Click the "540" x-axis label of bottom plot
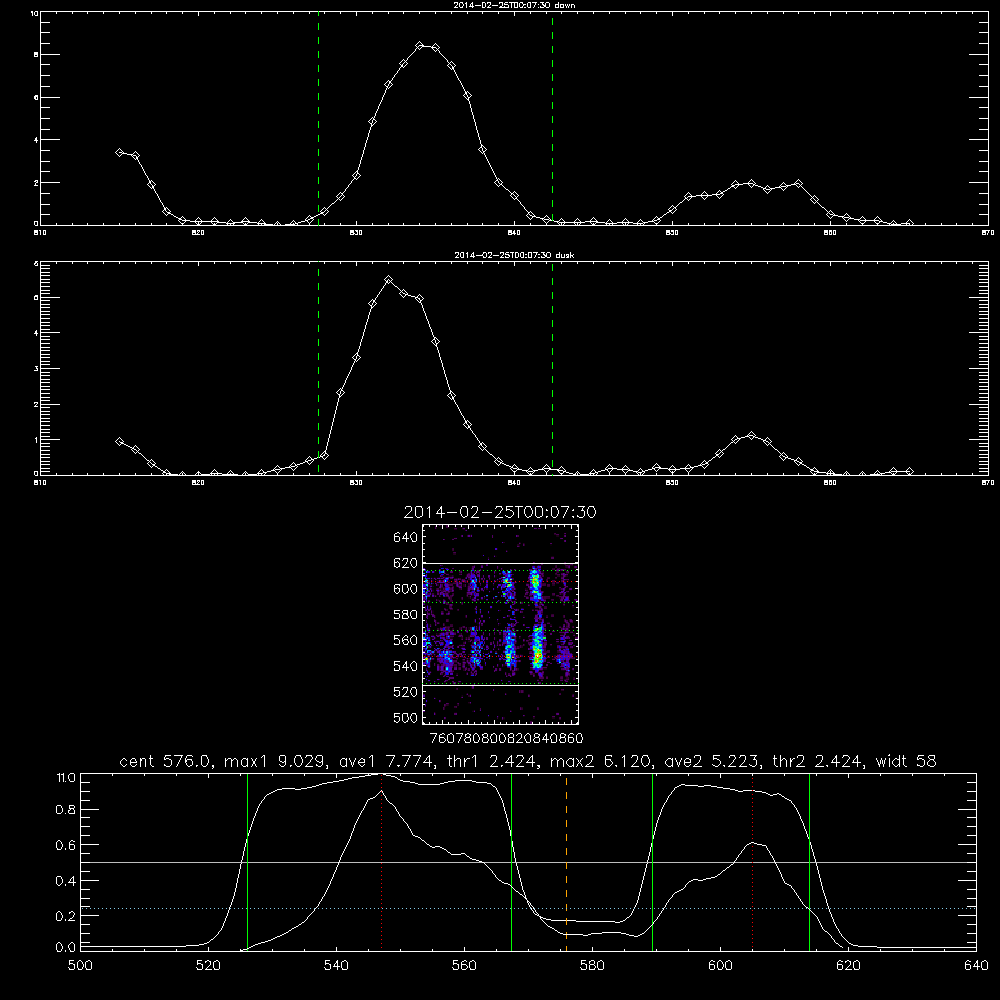 [336, 966]
